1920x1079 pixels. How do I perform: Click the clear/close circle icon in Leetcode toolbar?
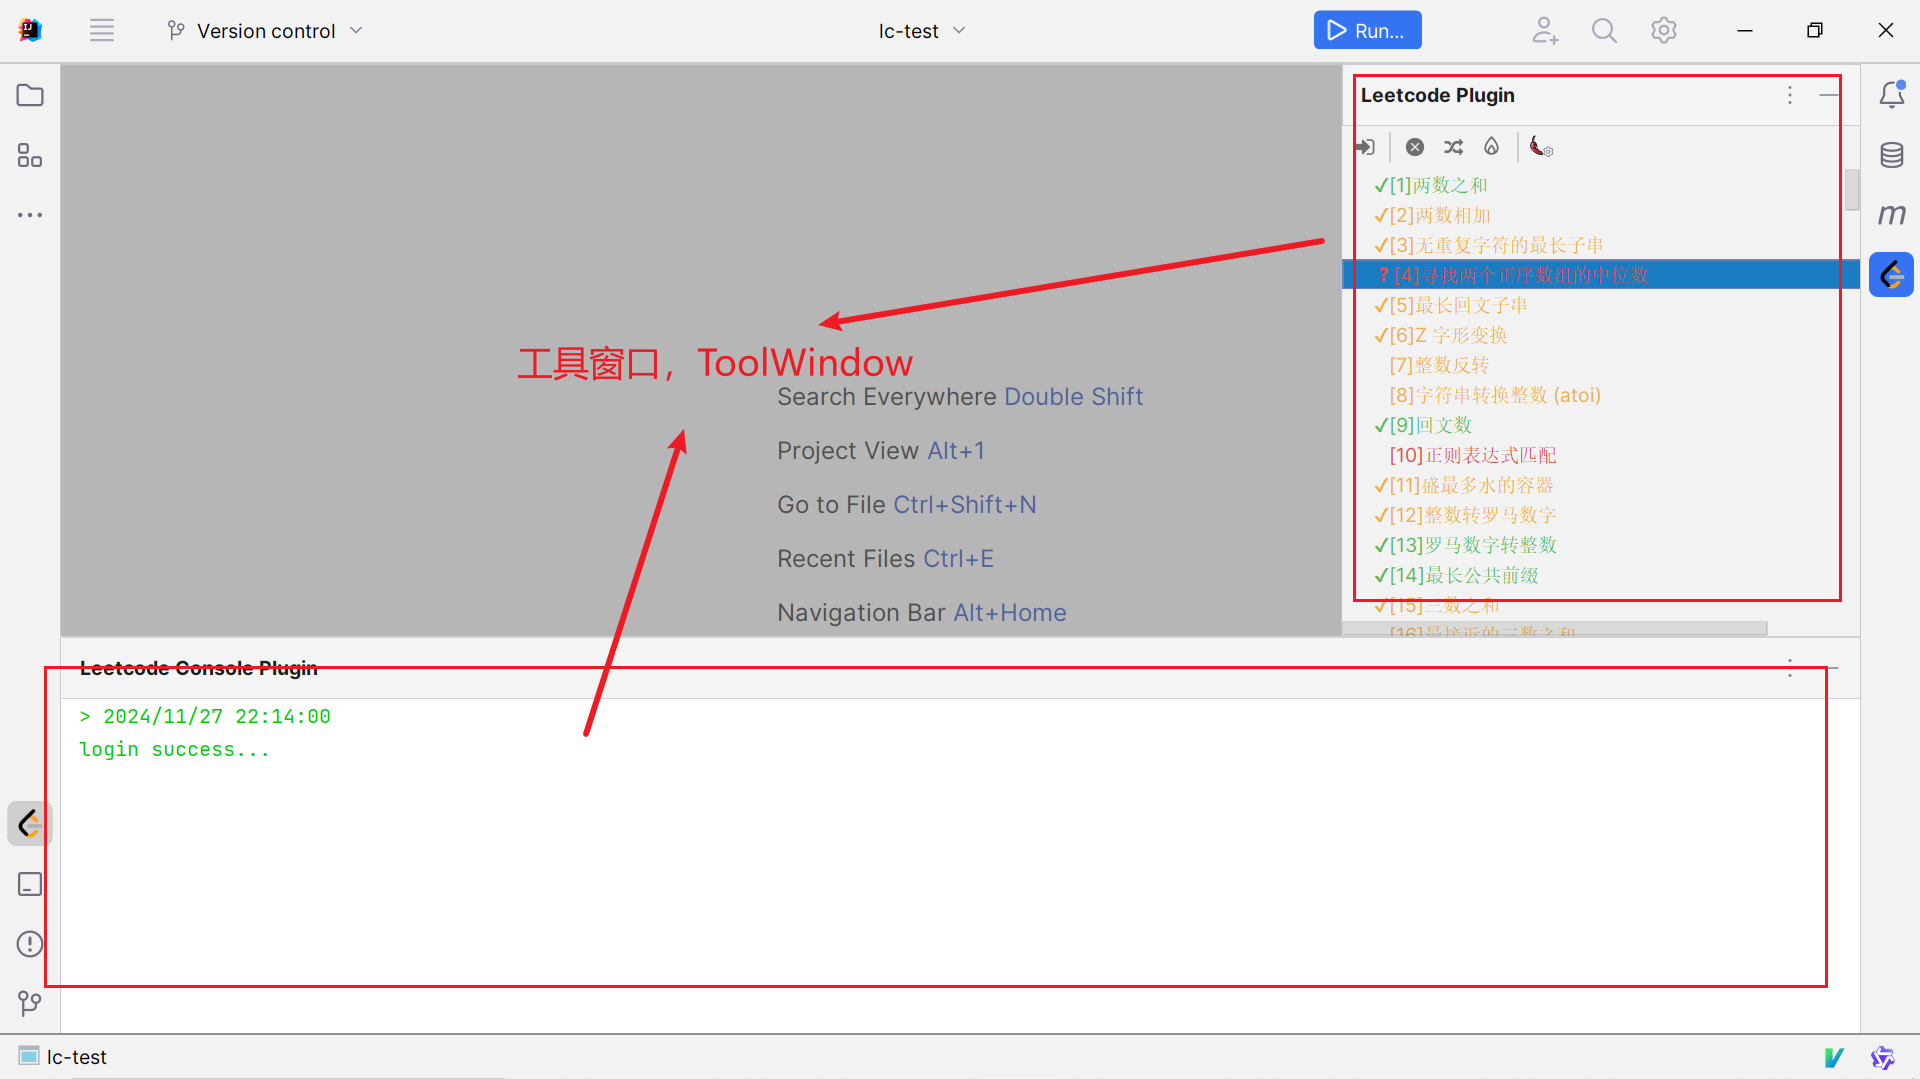(x=1415, y=147)
